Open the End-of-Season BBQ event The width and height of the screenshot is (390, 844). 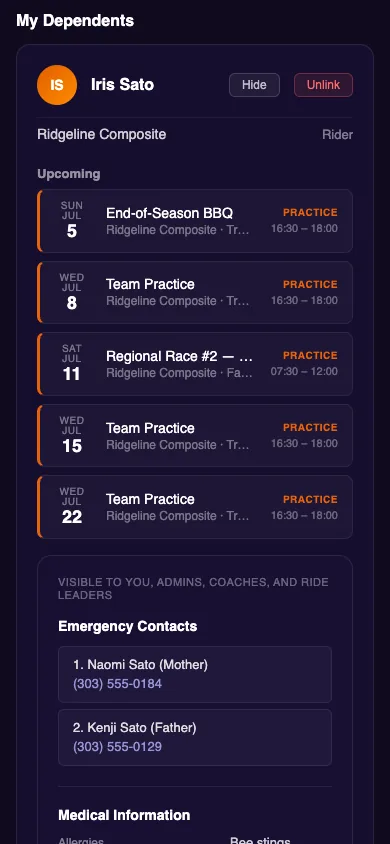click(x=195, y=221)
